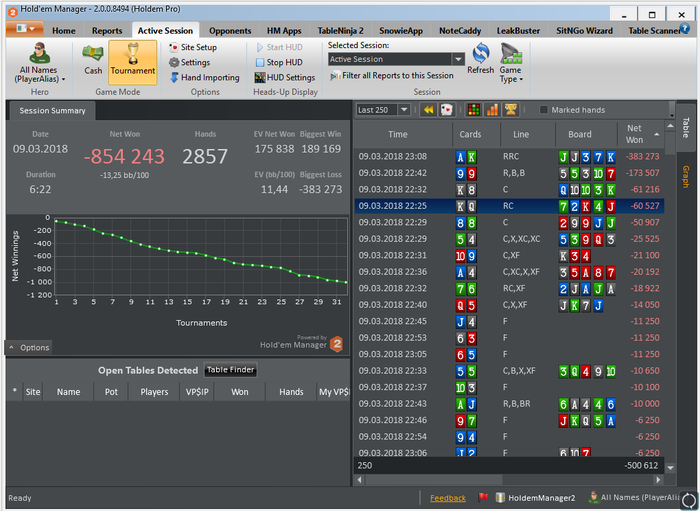Click the horizontal scroll right arrow
Screen dimensions: 700x511
click(658, 480)
